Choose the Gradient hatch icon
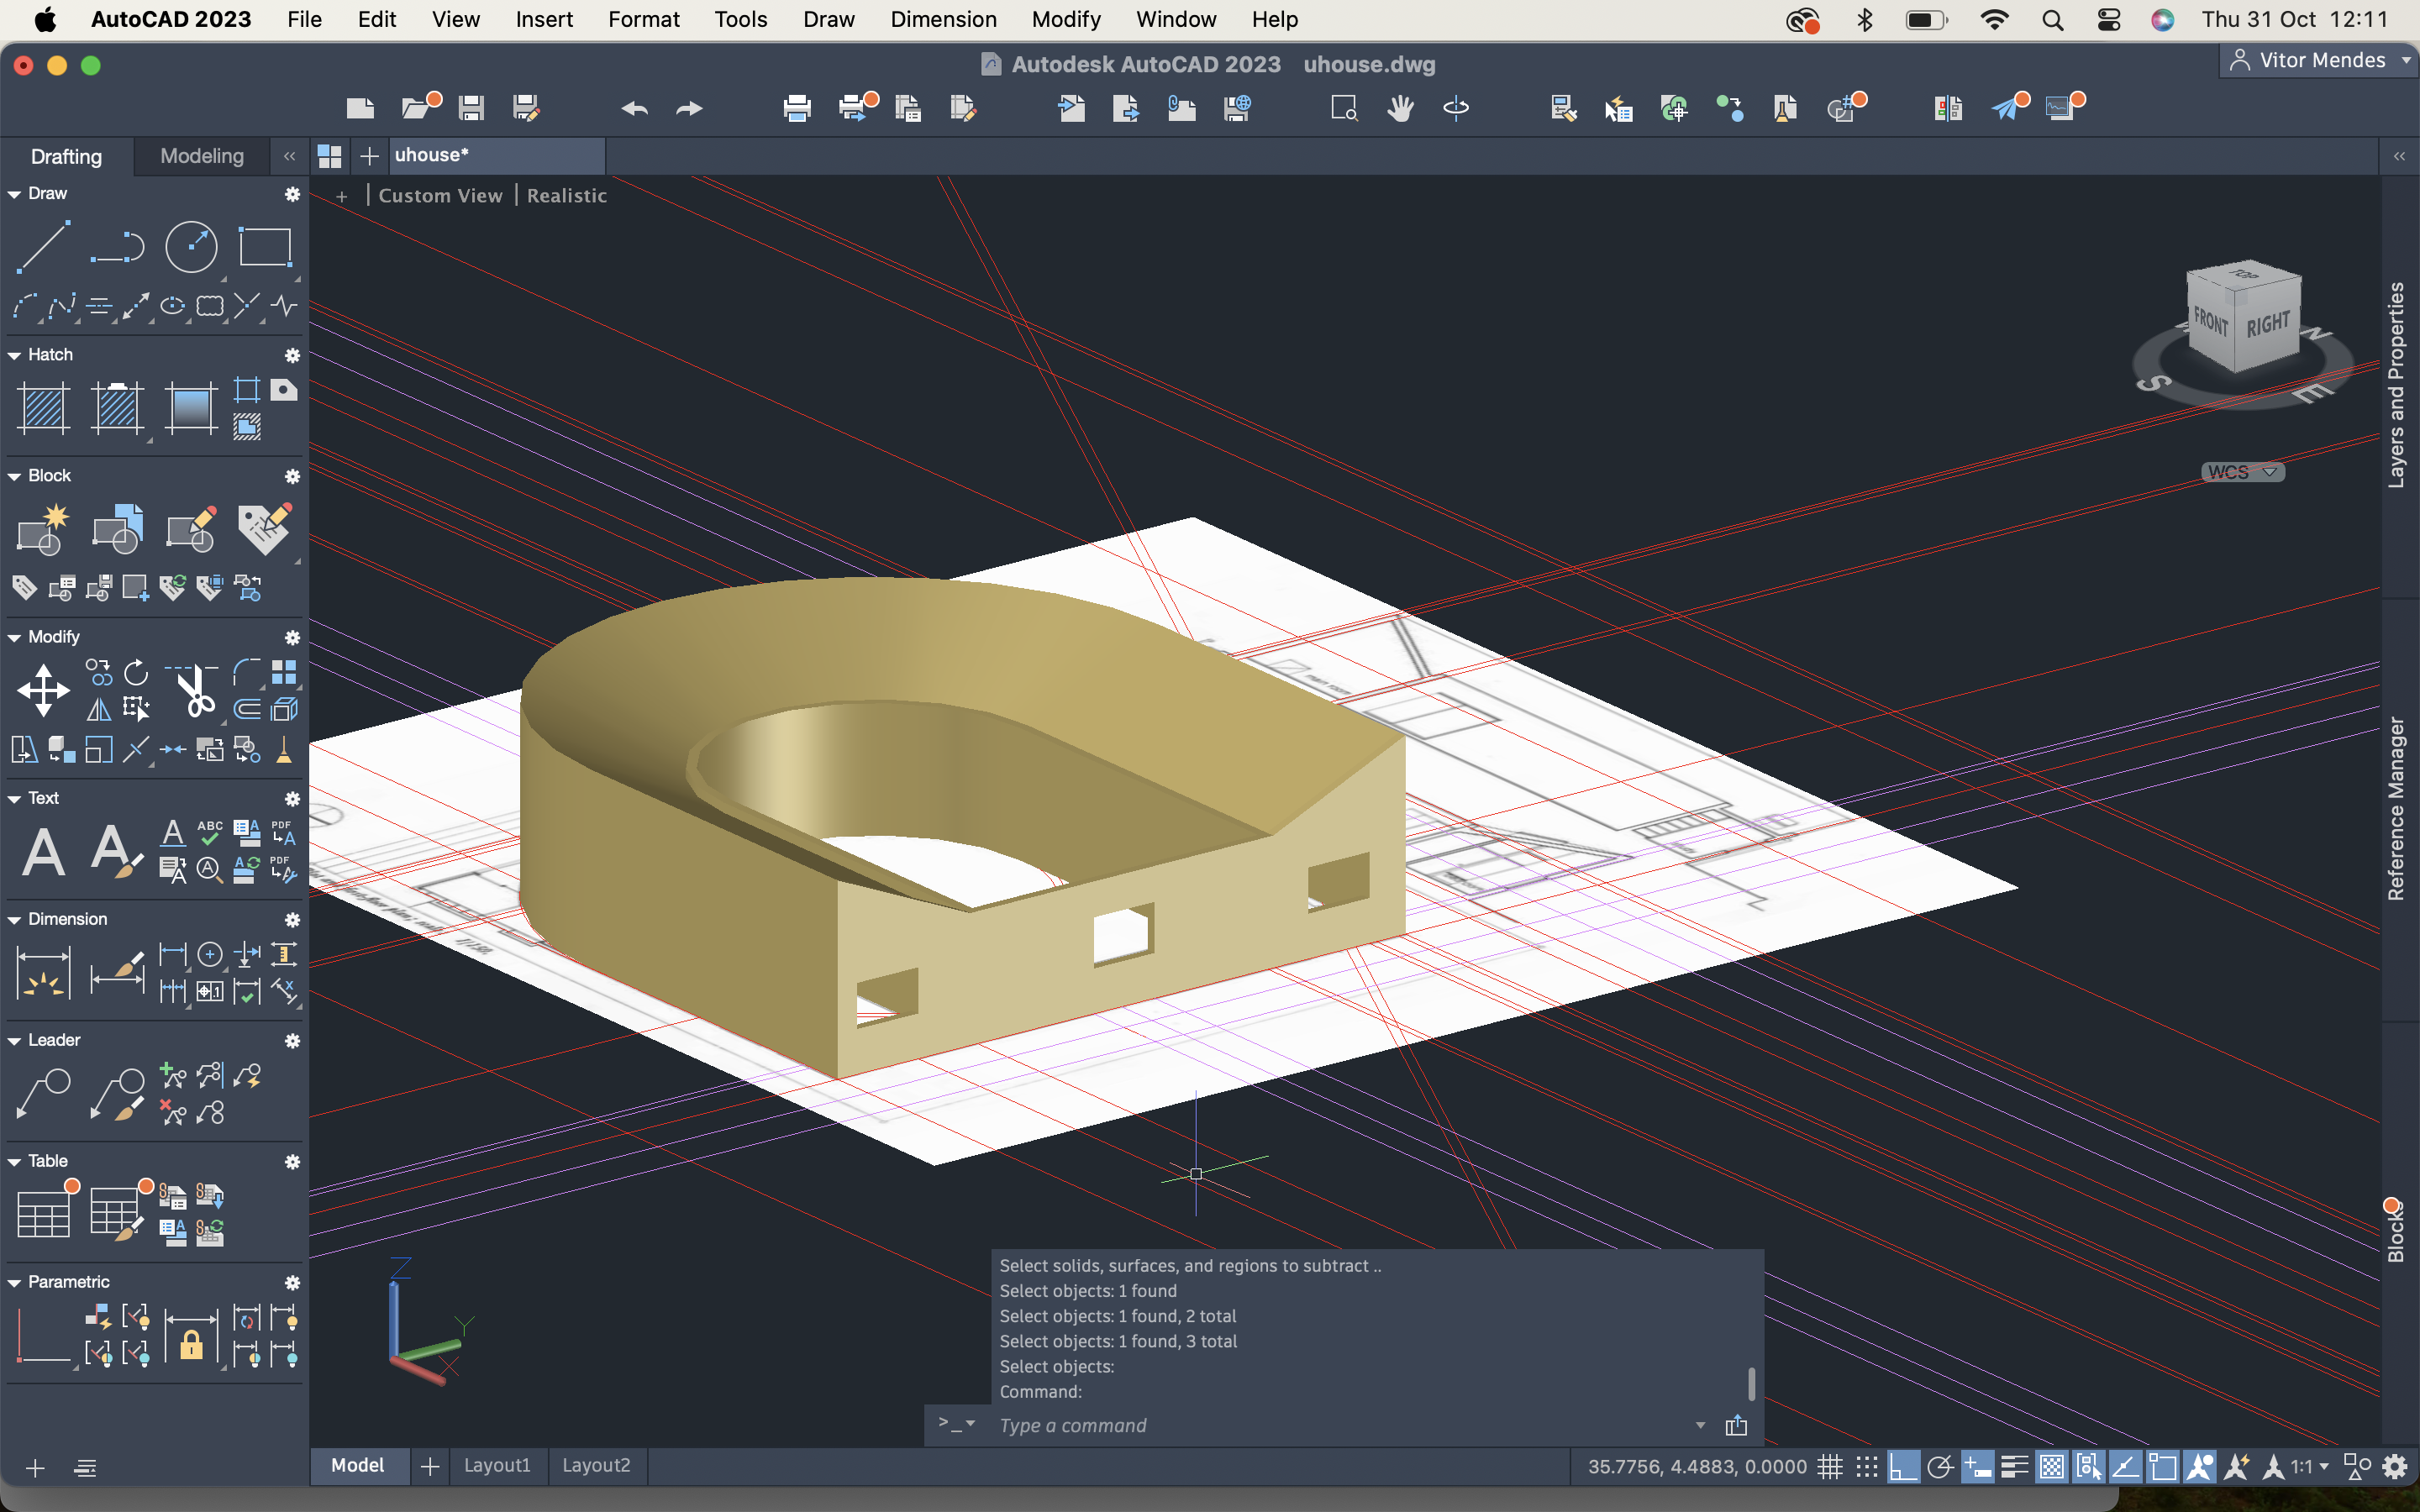2420x1512 pixels. 190,408
